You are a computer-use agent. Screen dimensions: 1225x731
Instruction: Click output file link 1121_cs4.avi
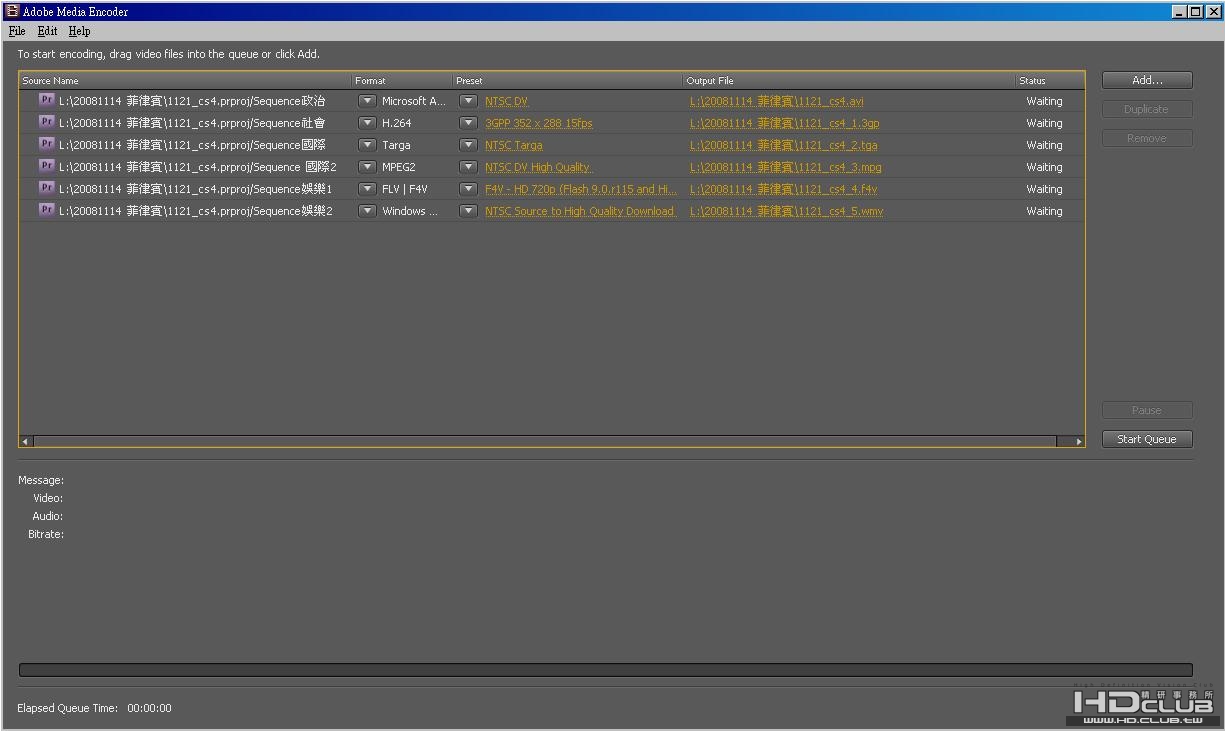pyautogui.click(x=777, y=101)
